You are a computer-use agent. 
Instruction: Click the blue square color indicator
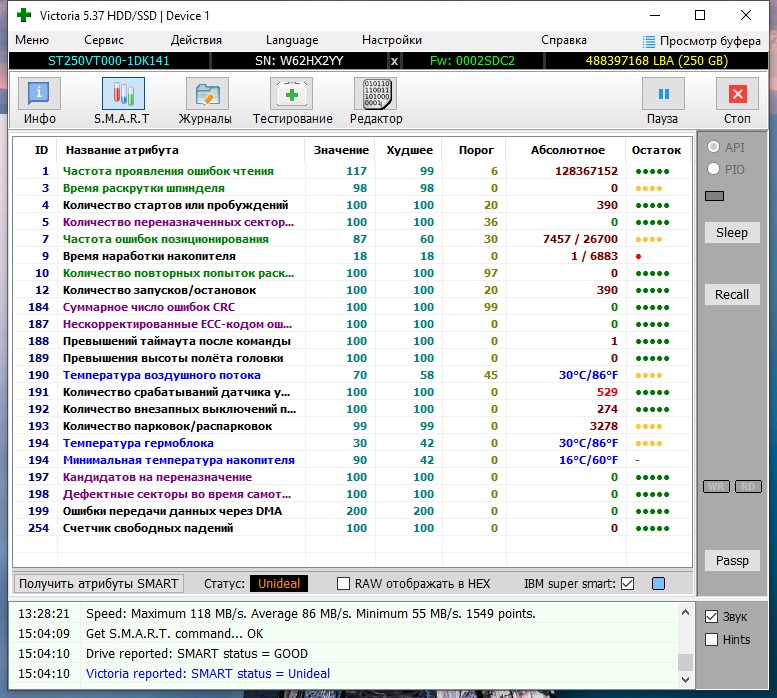[659, 584]
